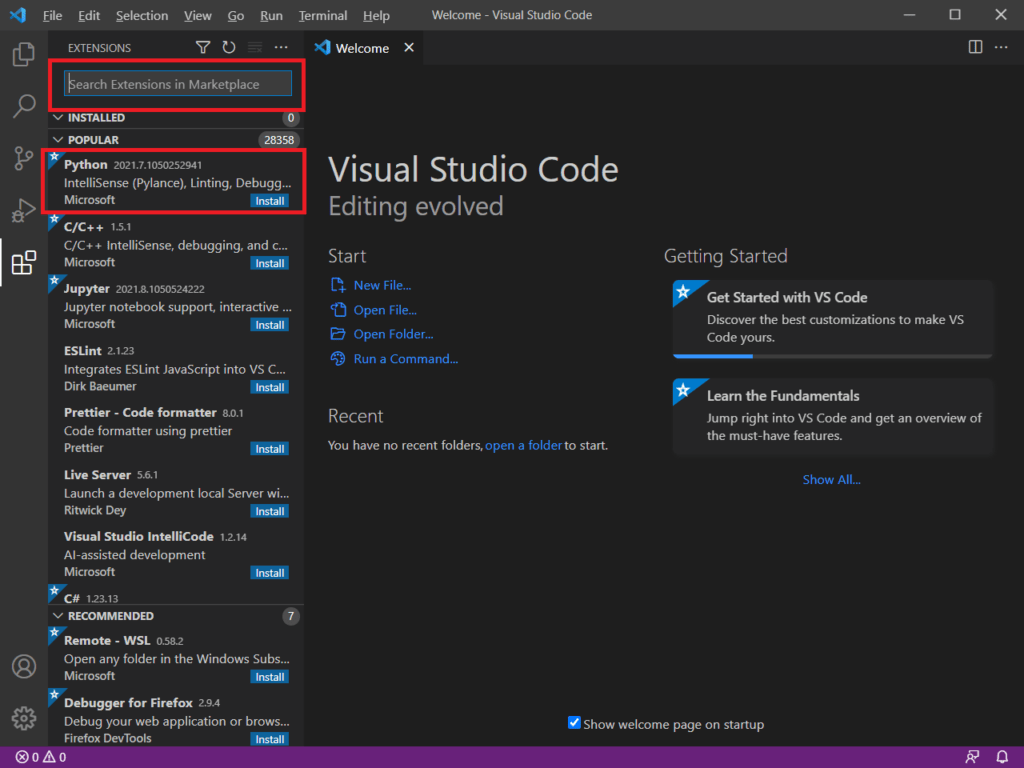Screen dimensions: 1024x768
Task: Collapse the RECOMMENDED section
Action: point(58,616)
